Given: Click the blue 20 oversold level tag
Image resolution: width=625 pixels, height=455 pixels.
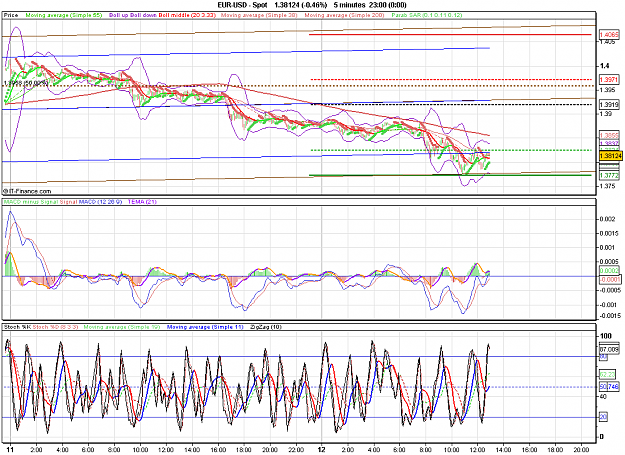Looking at the screenshot, I should (x=603, y=417).
